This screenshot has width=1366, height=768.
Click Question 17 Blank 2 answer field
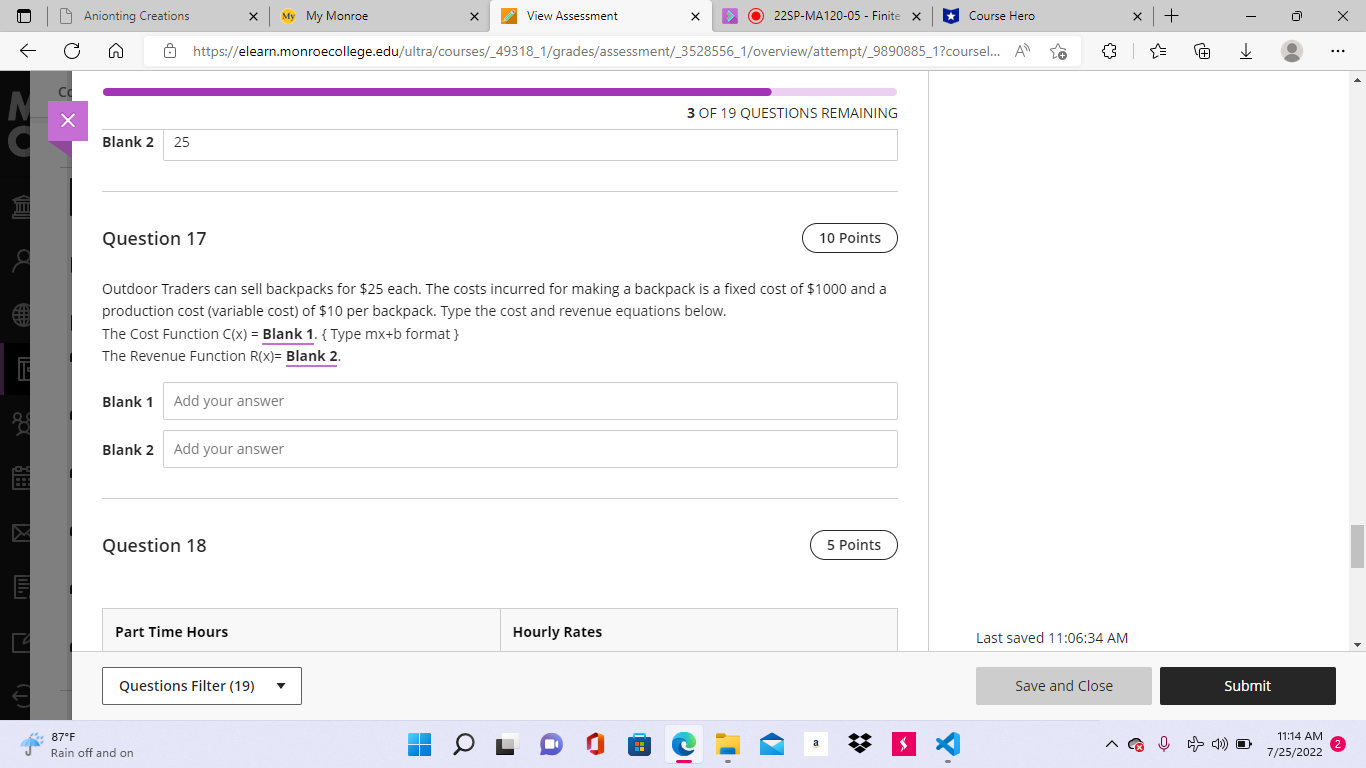point(530,449)
